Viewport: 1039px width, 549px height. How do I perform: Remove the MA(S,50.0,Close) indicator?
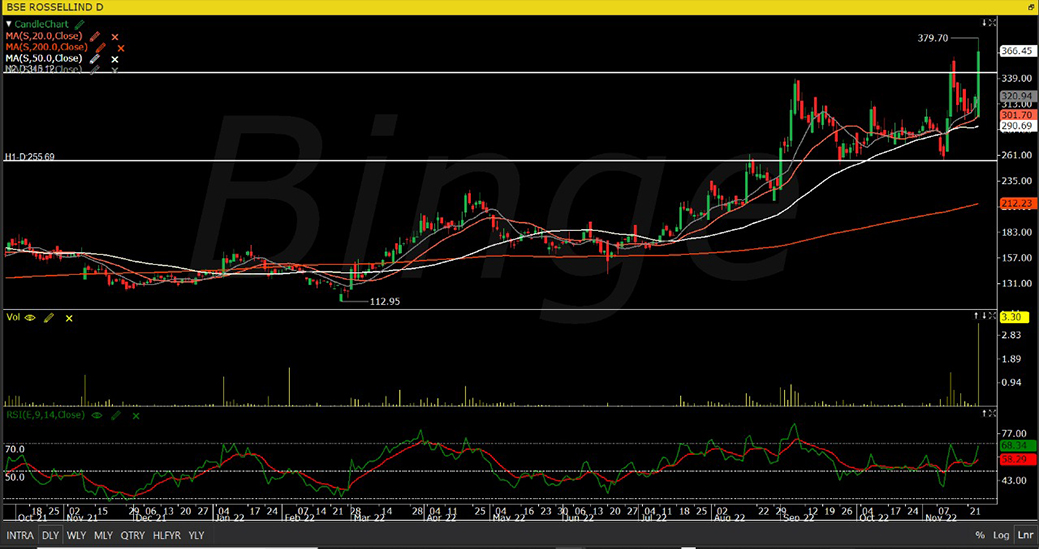pos(115,59)
